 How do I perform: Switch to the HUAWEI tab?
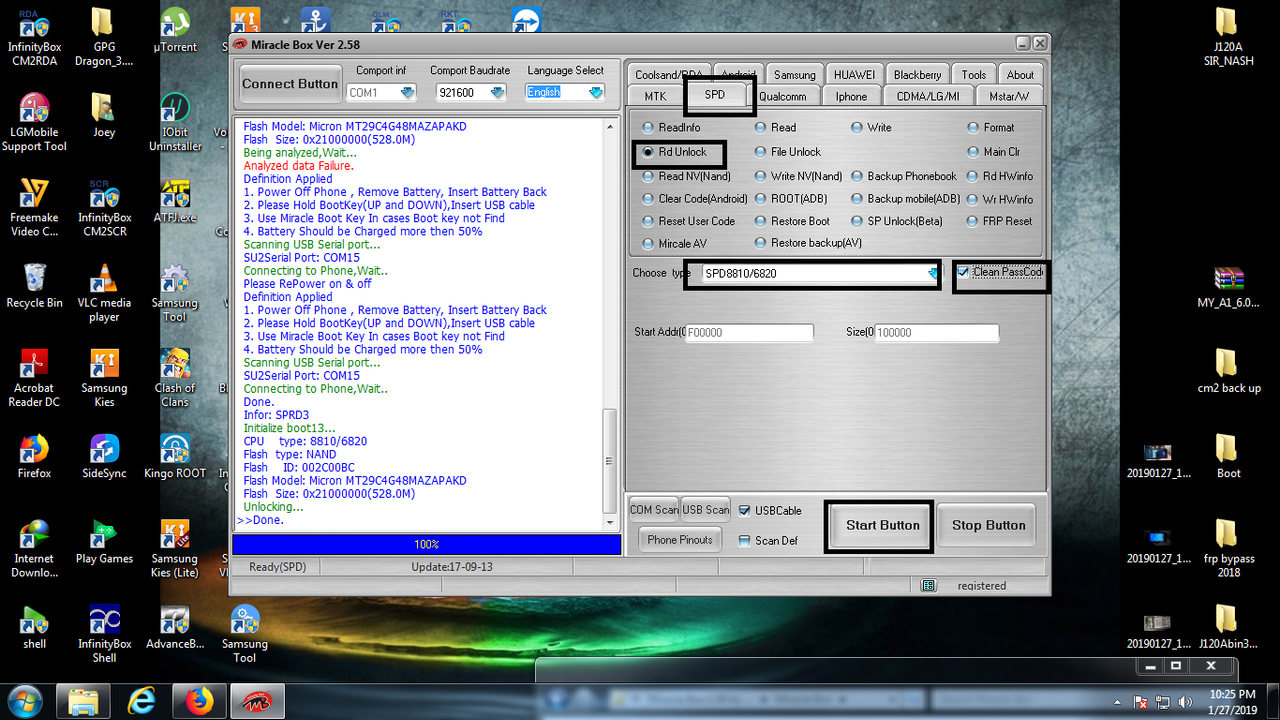point(854,75)
